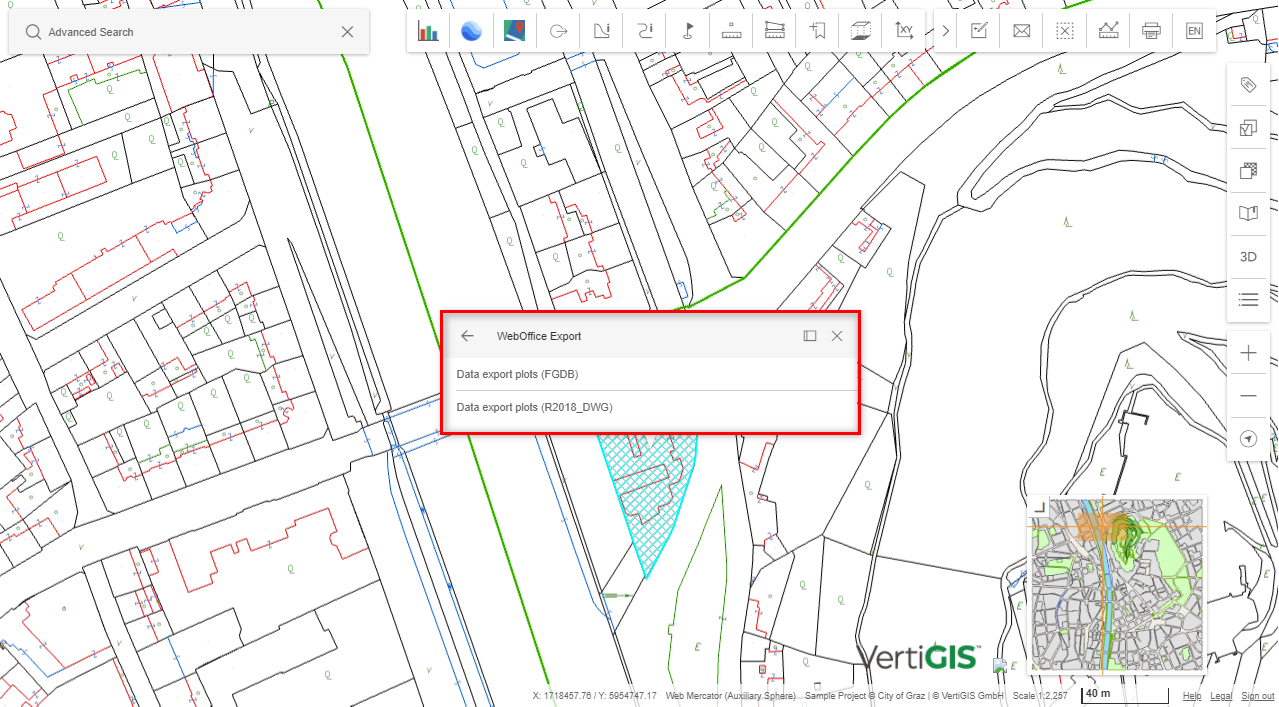Screen dimensions: 1279x707
Task: Toggle the layer list panel
Action: coord(1248,298)
